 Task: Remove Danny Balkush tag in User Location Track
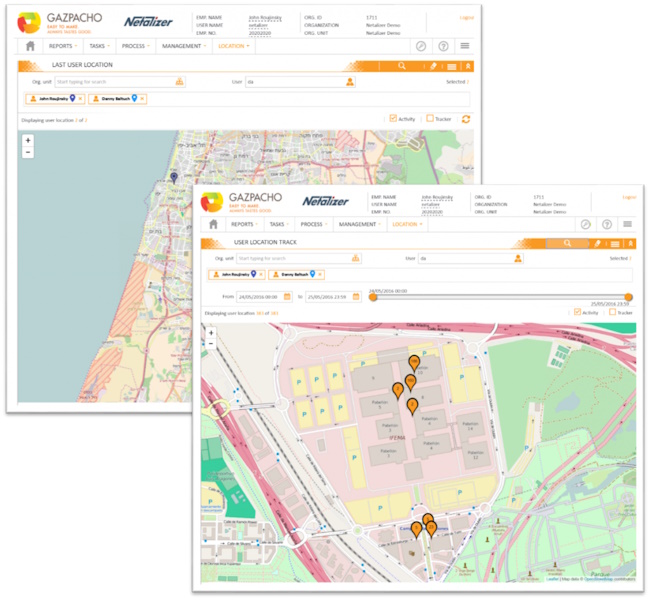tap(321, 274)
